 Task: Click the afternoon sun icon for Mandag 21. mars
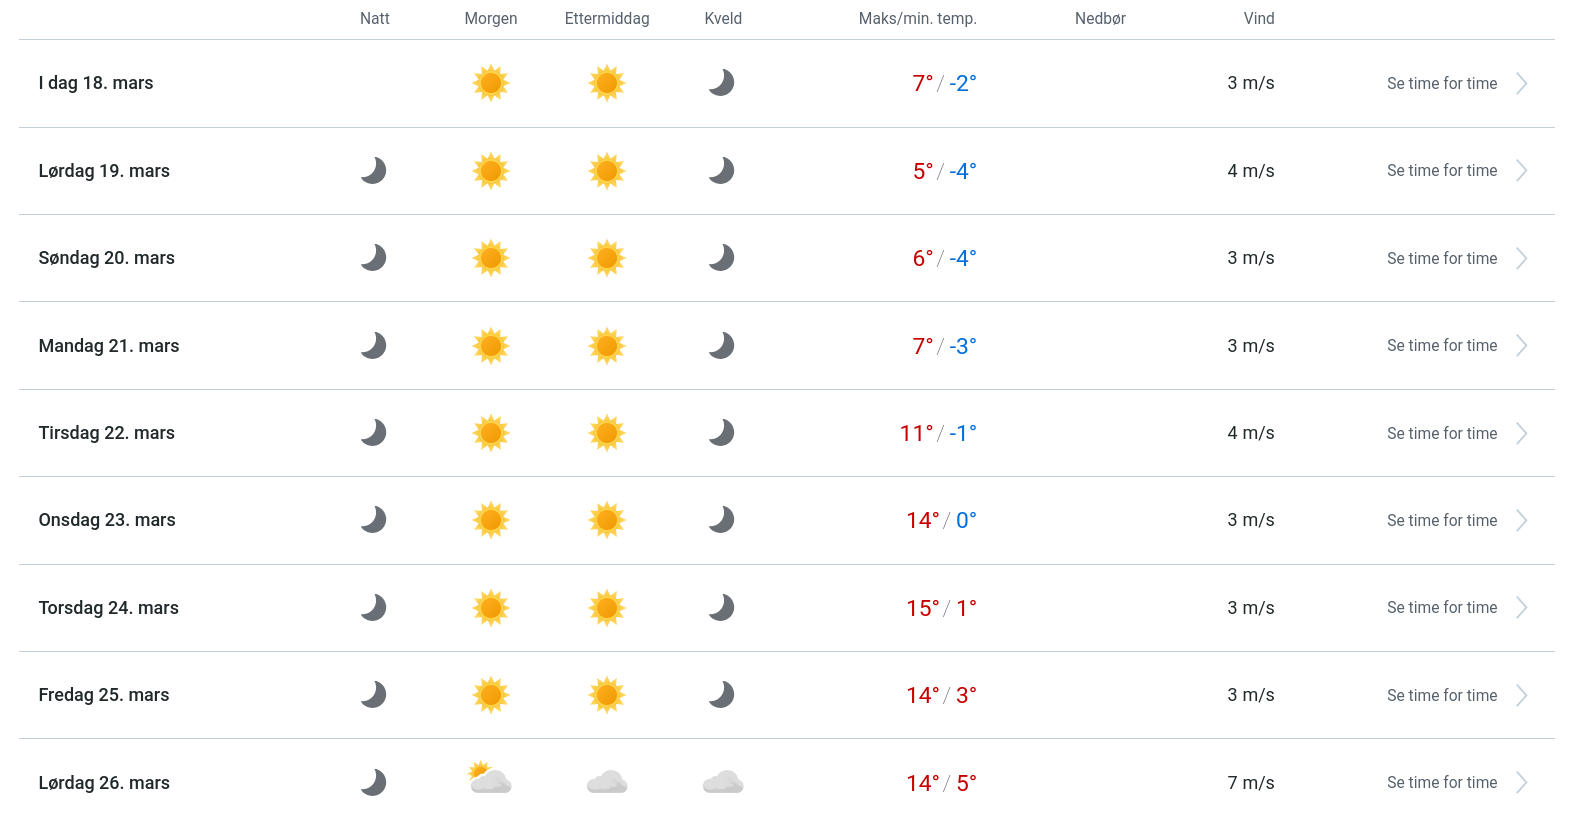click(x=606, y=346)
